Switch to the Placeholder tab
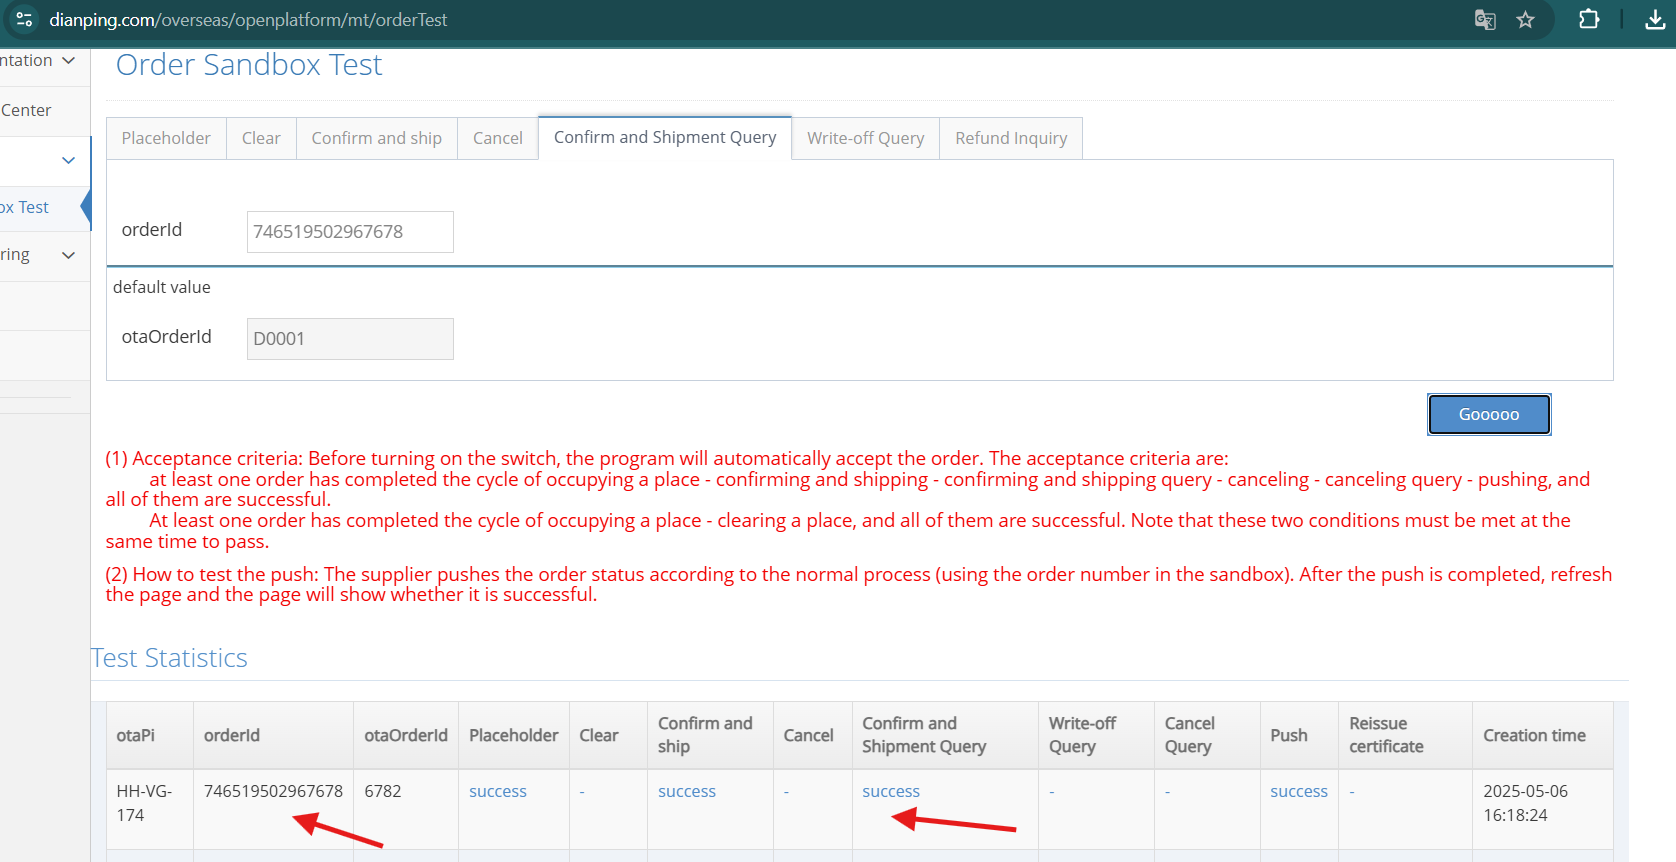1676x862 pixels. click(166, 138)
